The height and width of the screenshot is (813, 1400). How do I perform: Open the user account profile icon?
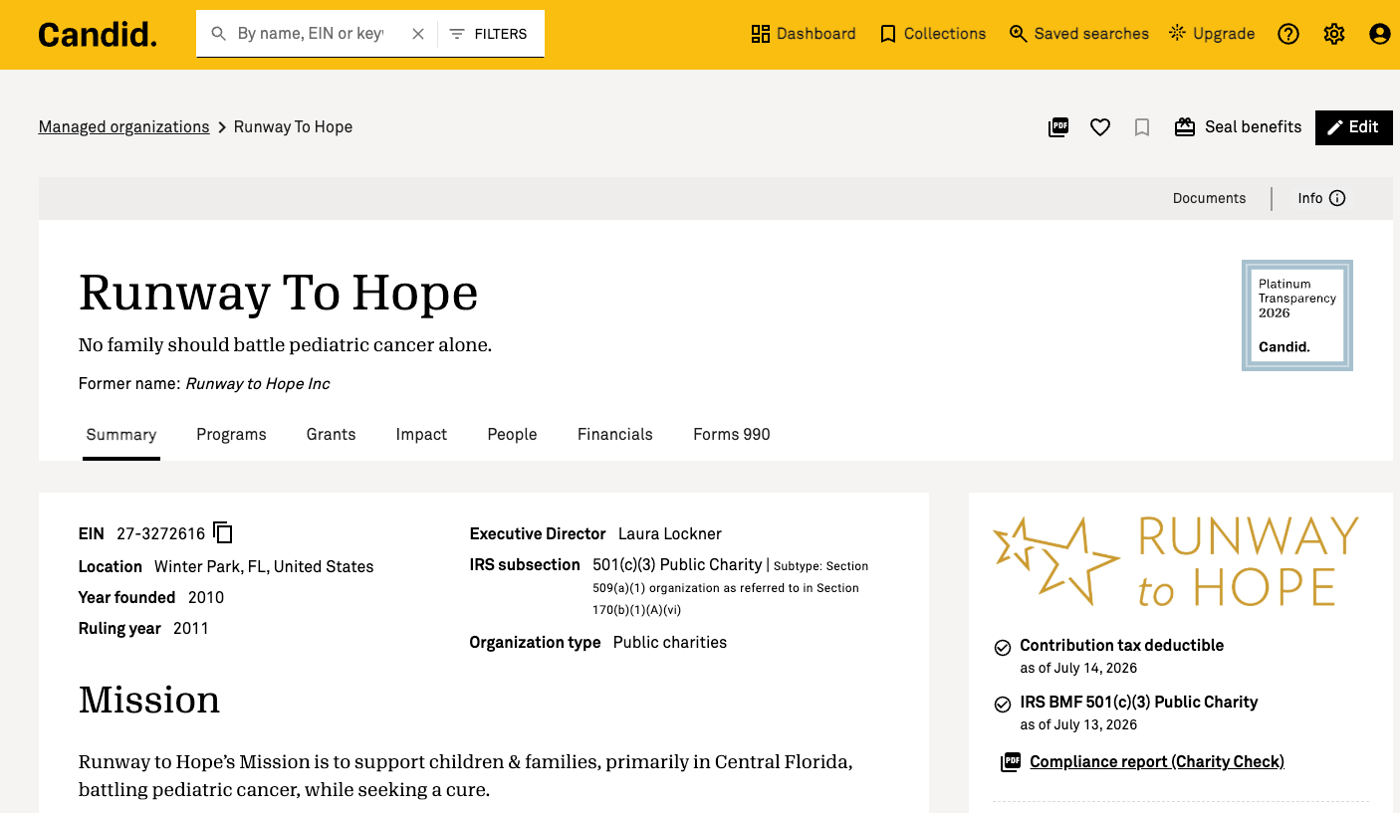pos(1380,34)
